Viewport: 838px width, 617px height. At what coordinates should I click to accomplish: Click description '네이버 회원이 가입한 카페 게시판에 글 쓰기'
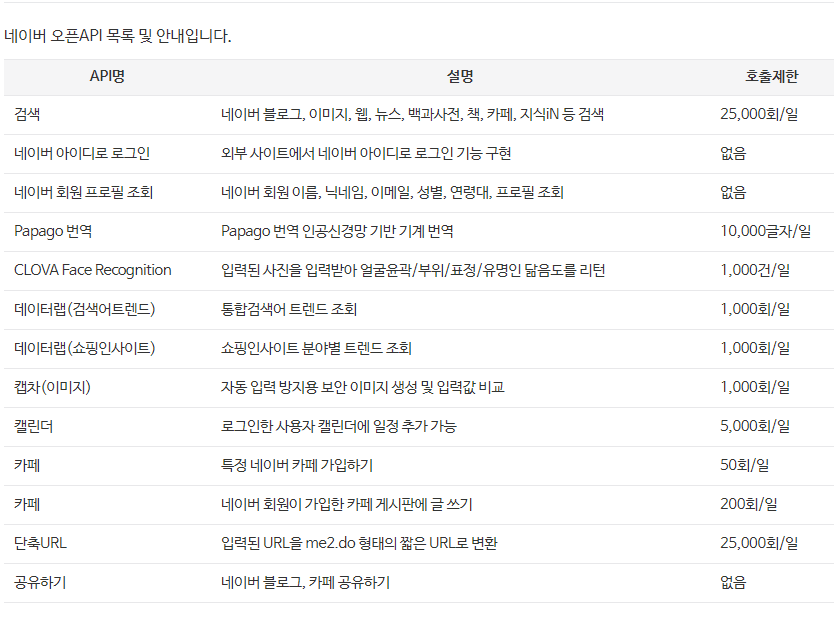coord(347,505)
